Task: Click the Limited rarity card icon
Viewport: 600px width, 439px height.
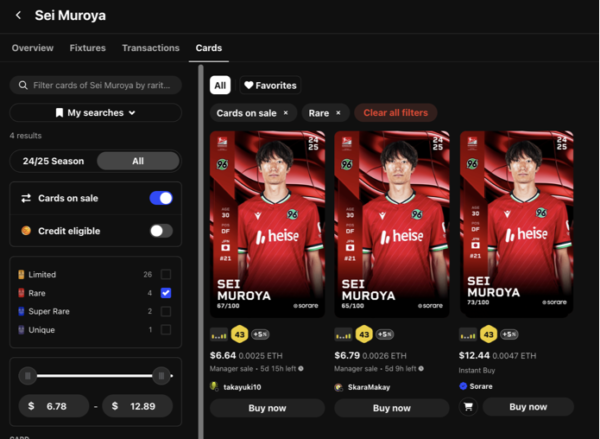Action: [x=21, y=274]
